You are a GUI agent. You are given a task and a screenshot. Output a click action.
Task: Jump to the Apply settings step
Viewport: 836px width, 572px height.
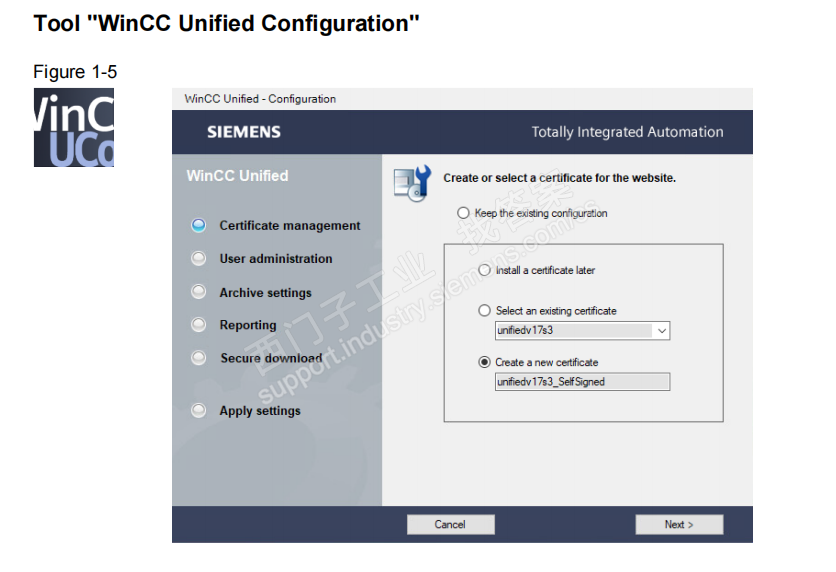(x=259, y=411)
